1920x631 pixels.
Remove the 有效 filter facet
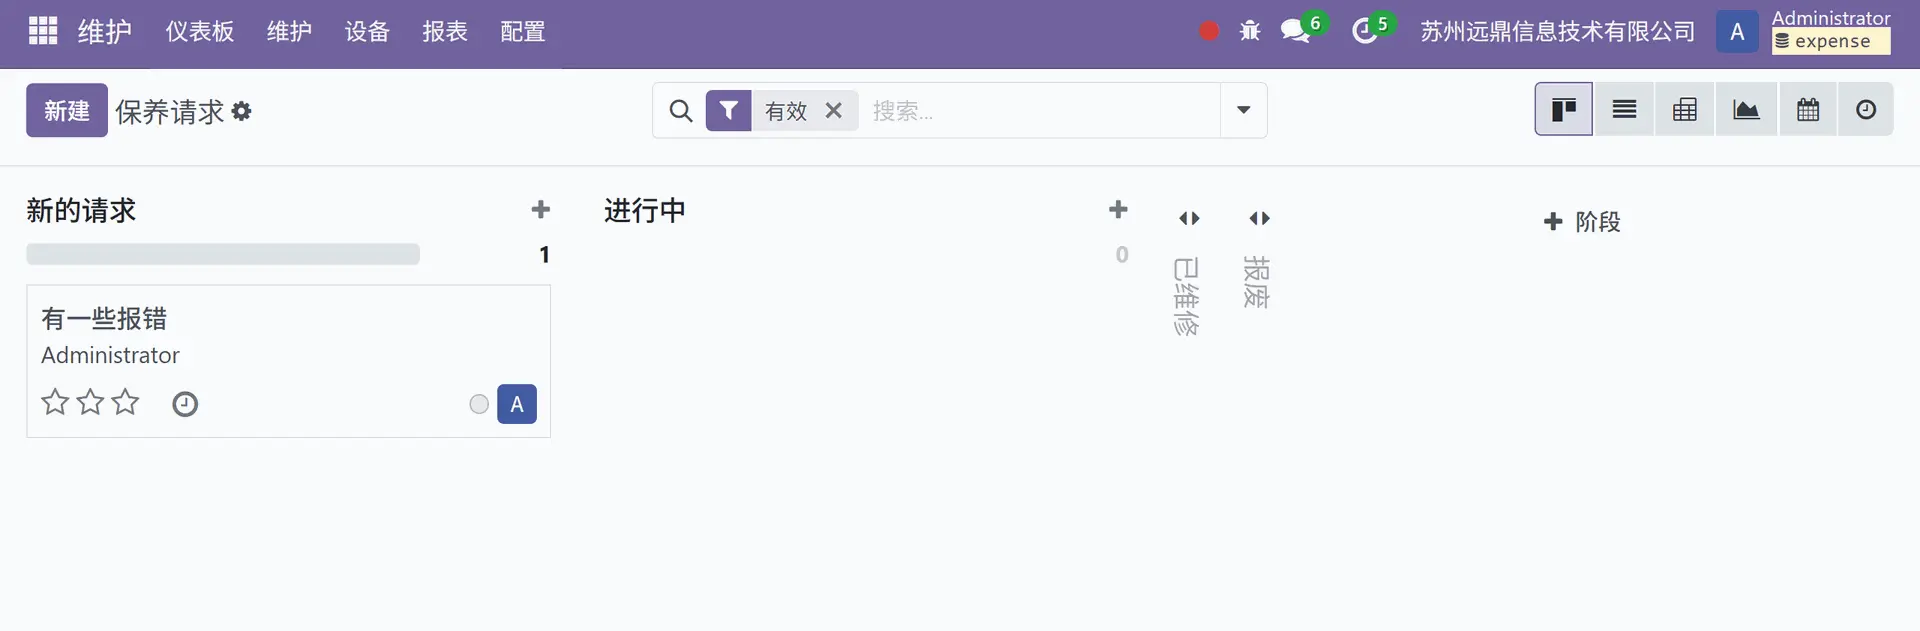click(833, 110)
